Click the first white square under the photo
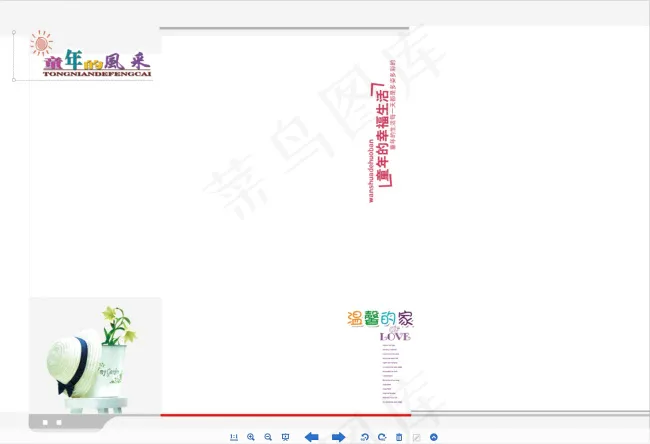This screenshot has width=650, height=444. coord(45,422)
